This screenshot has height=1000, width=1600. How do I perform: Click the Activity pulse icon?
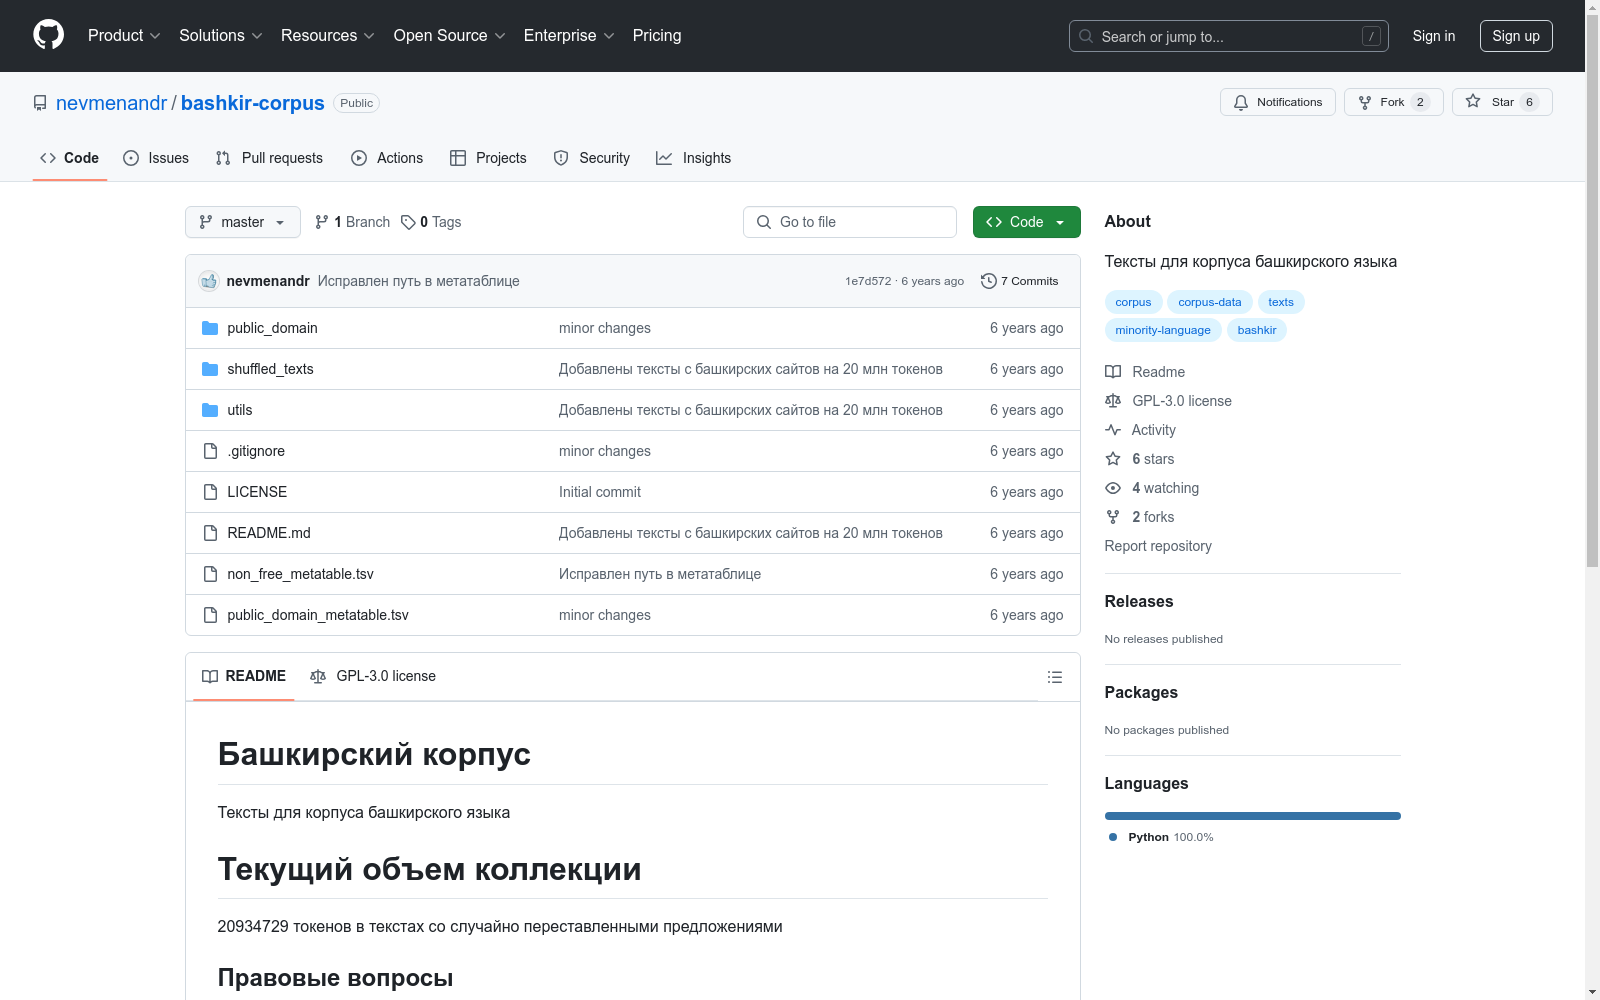click(1113, 430)
